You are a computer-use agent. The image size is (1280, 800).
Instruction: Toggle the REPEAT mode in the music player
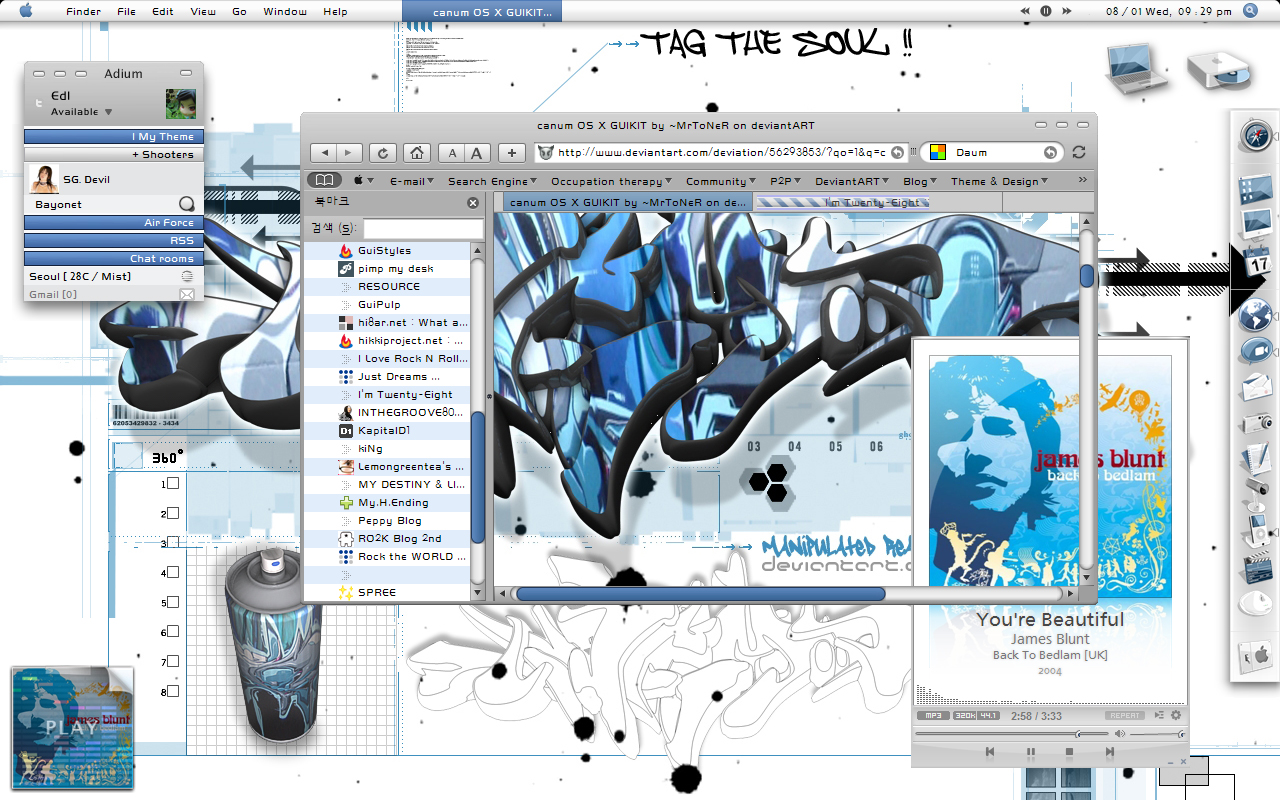[x=1124, y=715]
